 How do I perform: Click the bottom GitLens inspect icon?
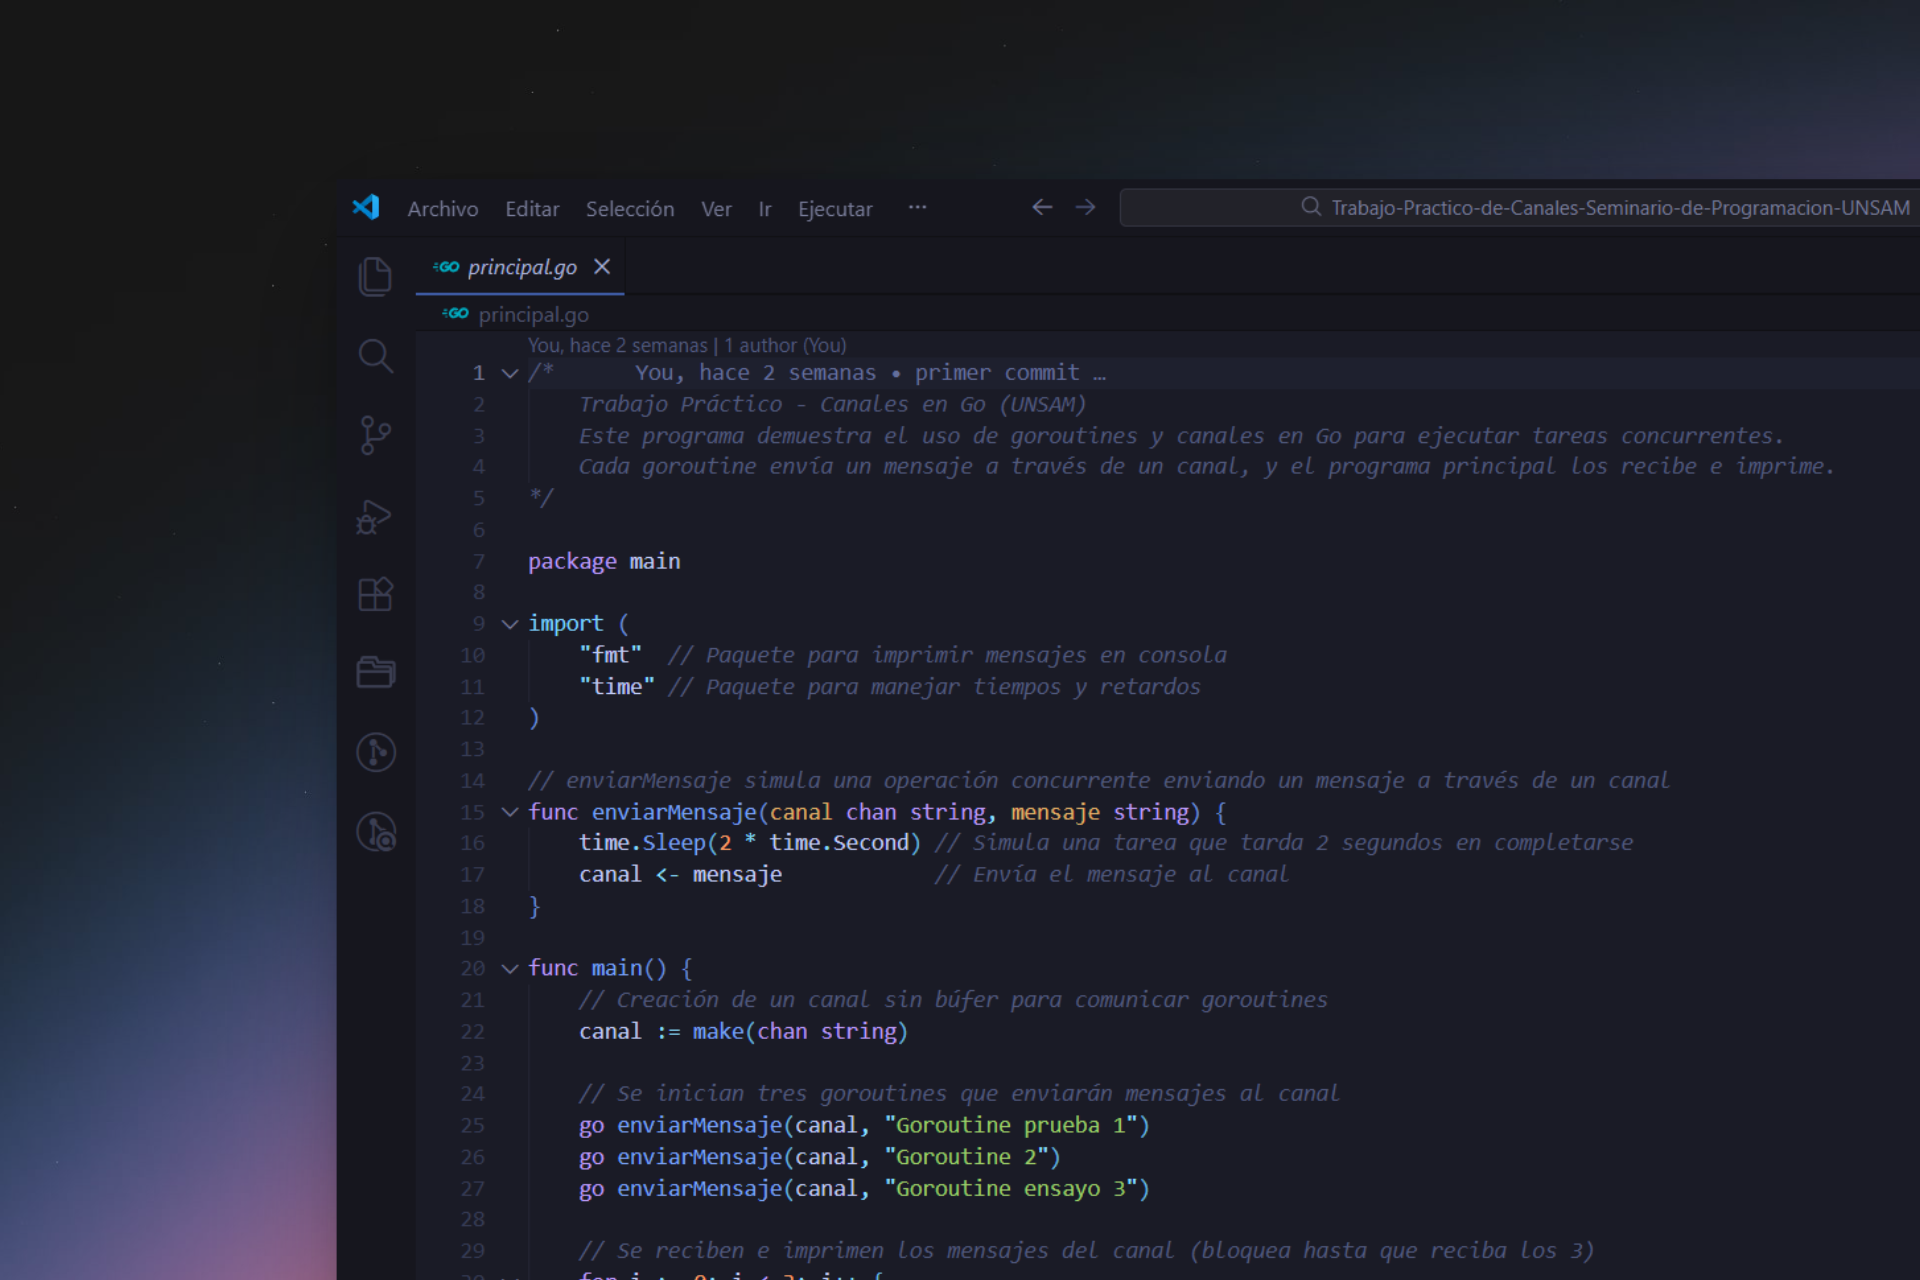(x=376, y=832)
